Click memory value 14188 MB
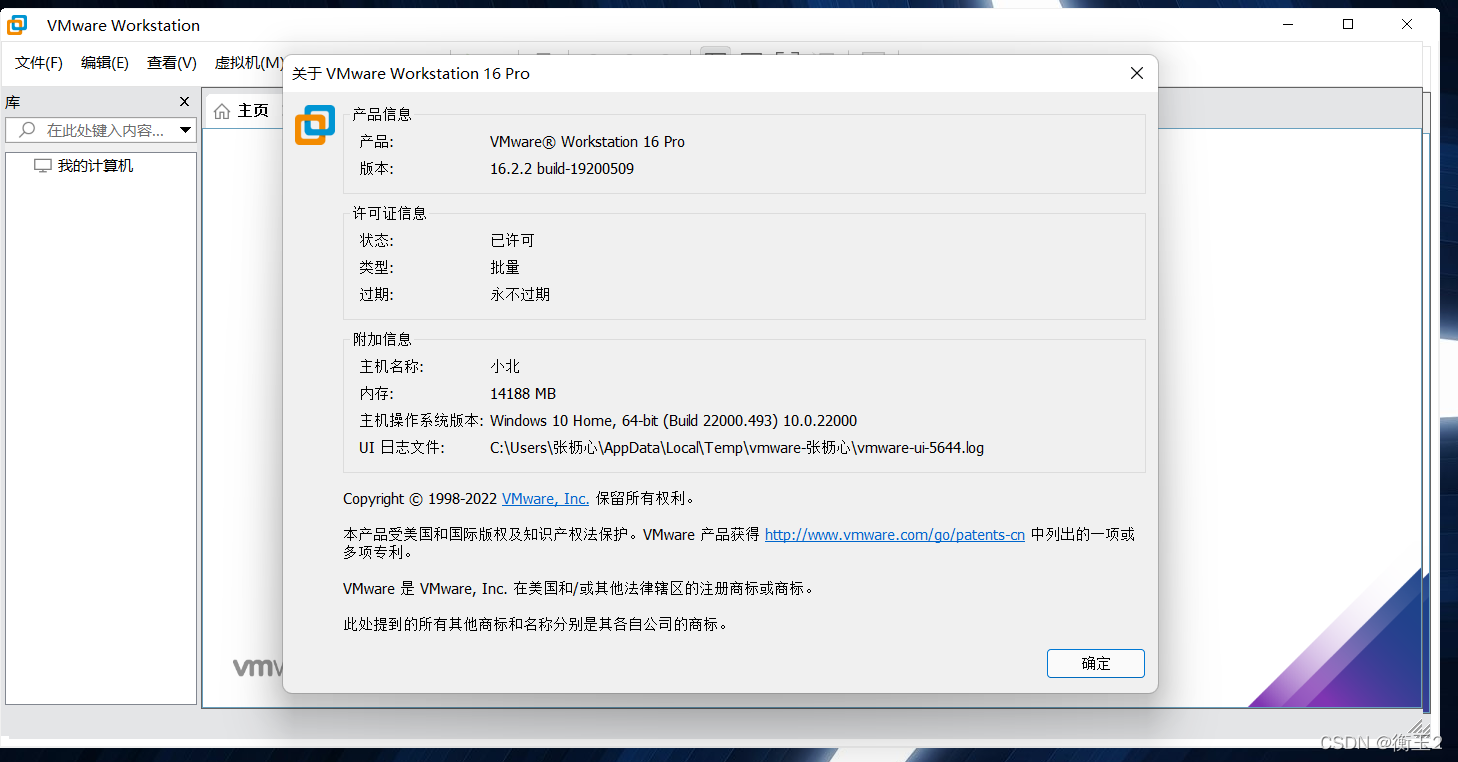Viewport: 1458px width, 762px height. (523, 394)
